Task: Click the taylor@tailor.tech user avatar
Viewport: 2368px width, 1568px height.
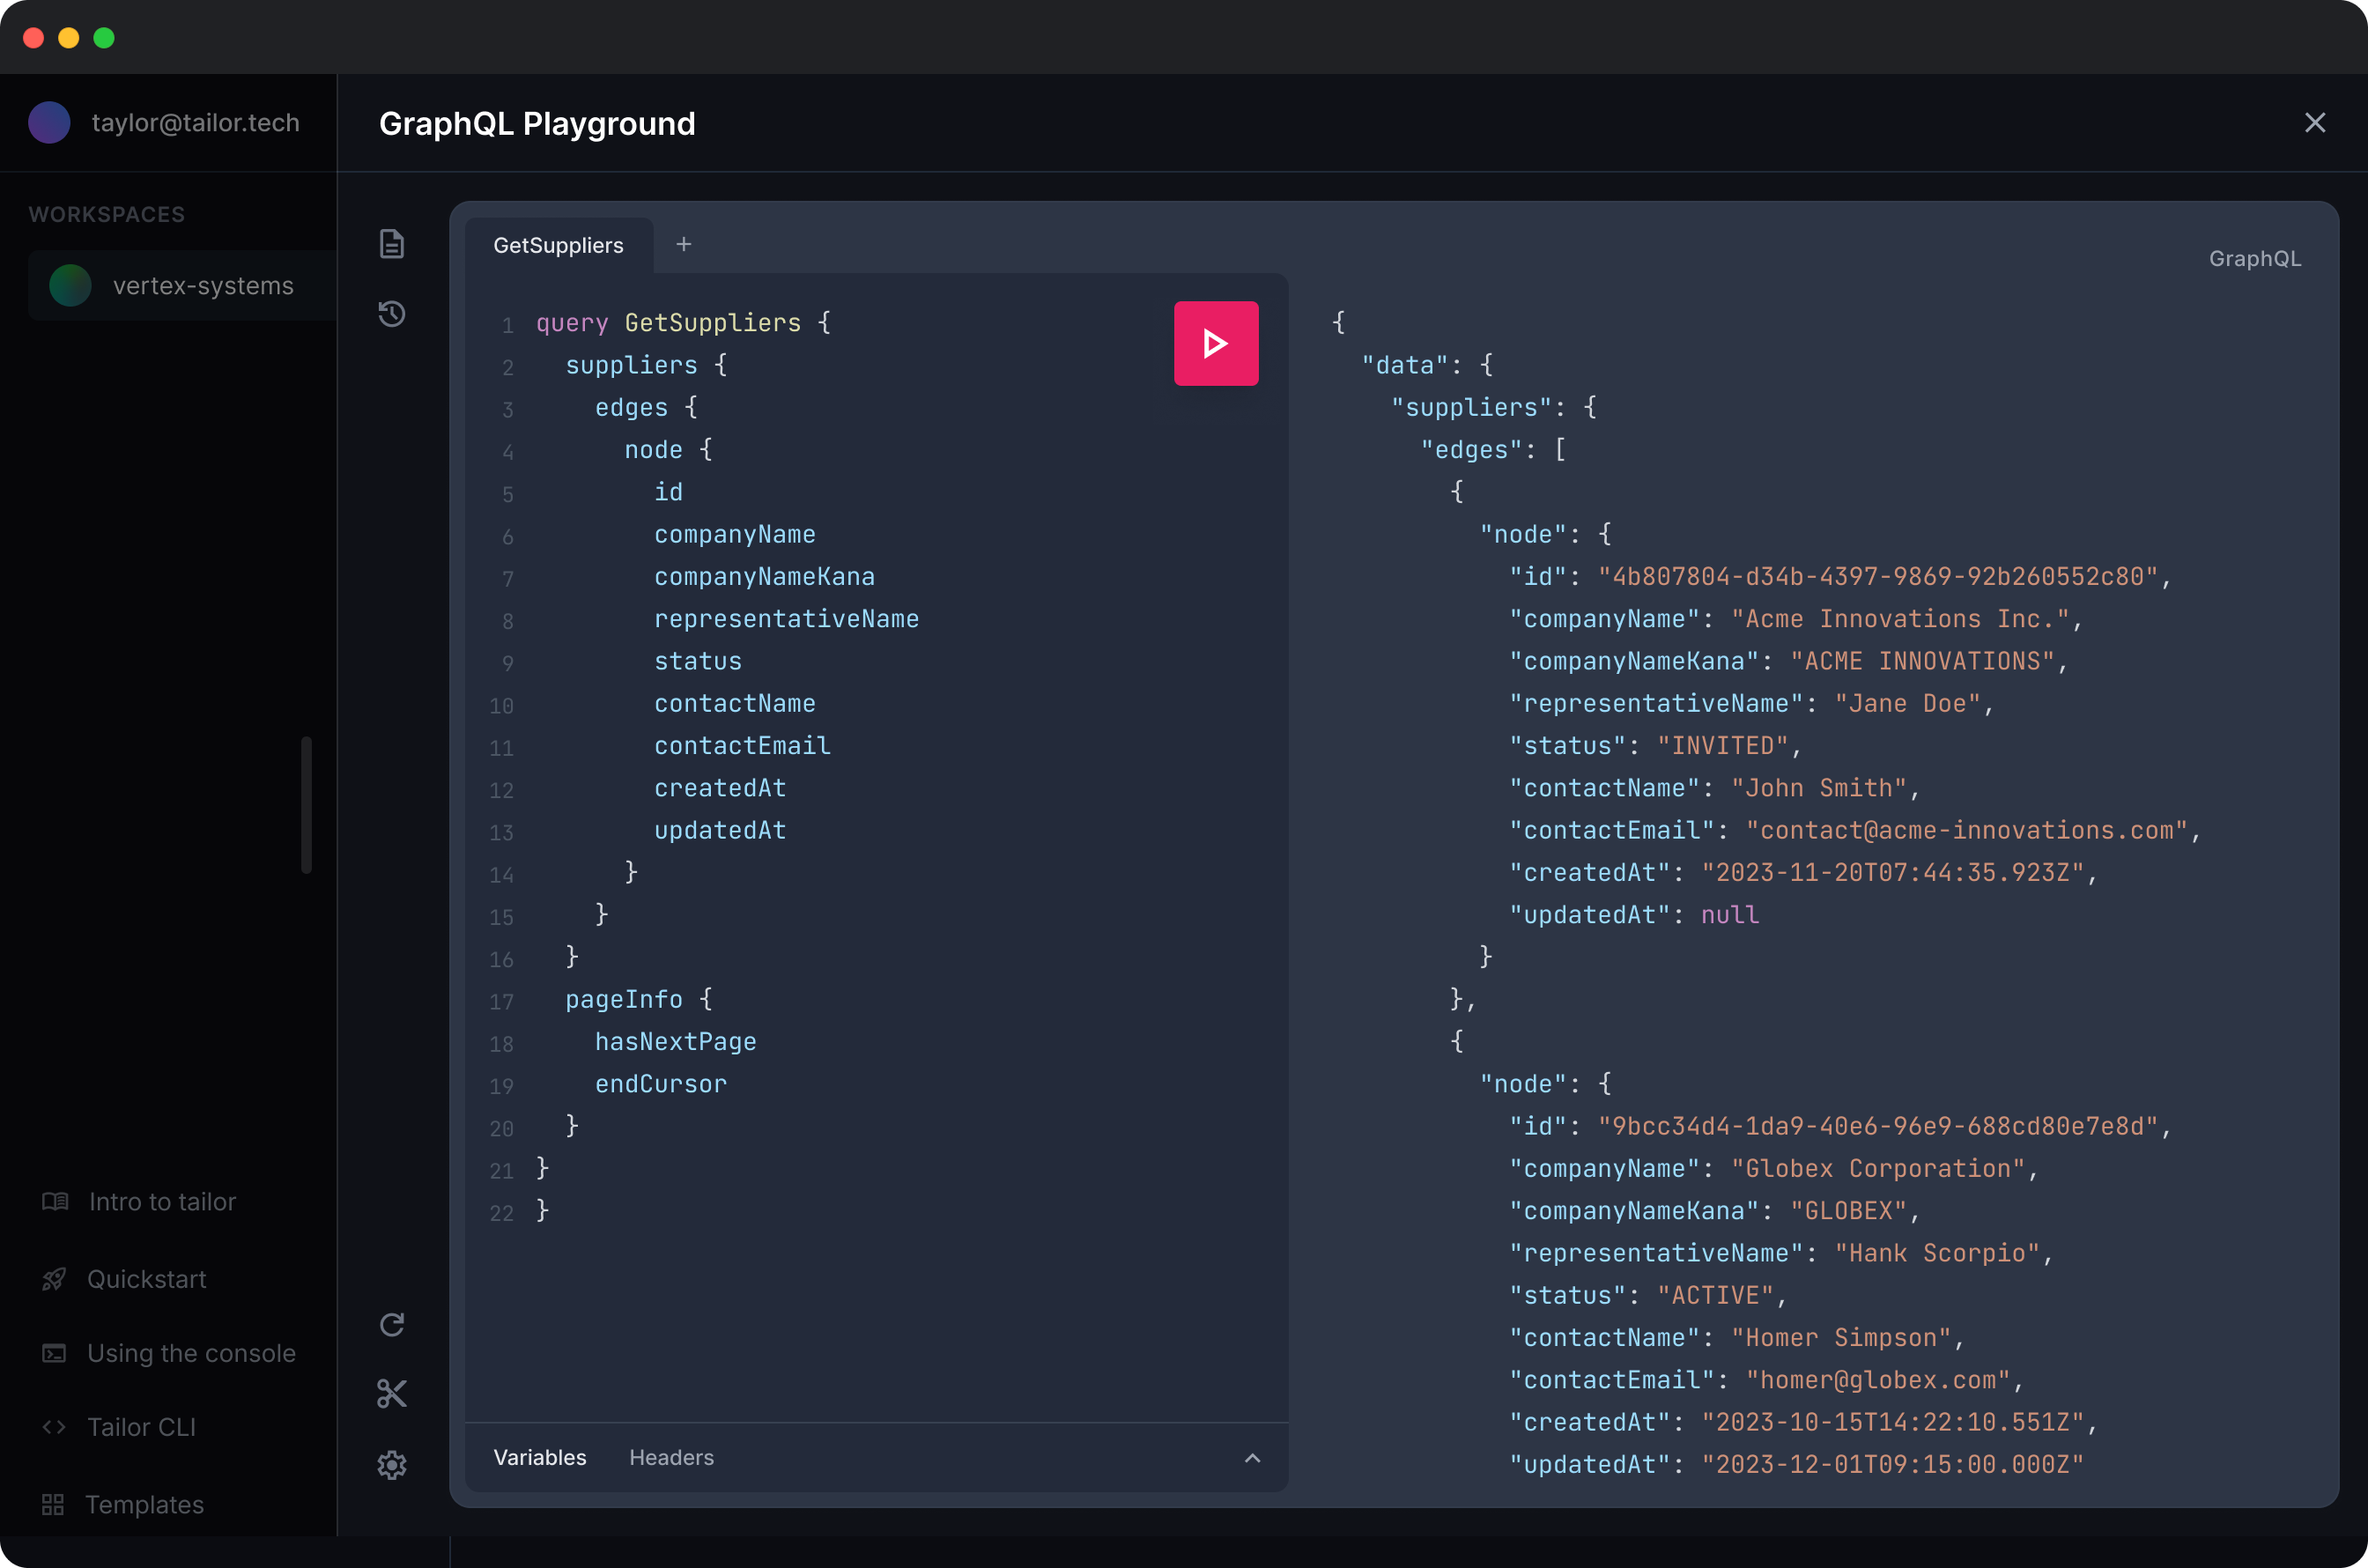Action: point(49,123)
